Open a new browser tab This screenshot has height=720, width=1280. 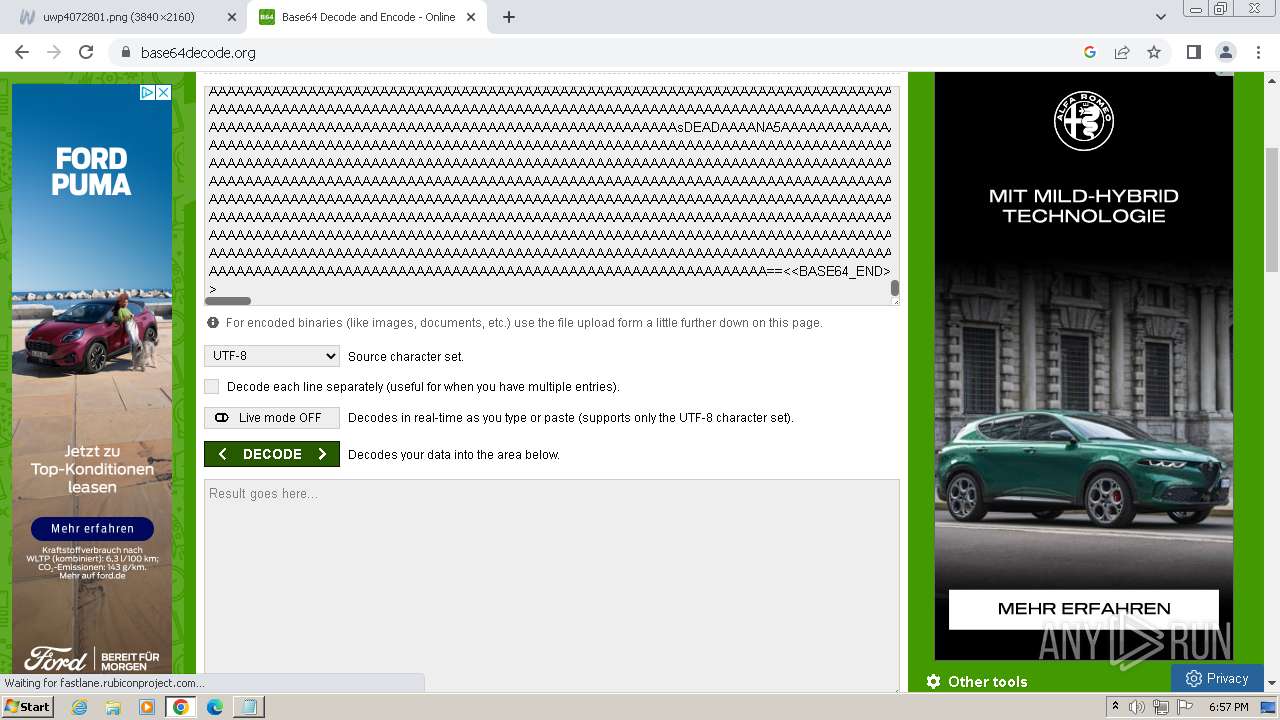tap(509, 17)
